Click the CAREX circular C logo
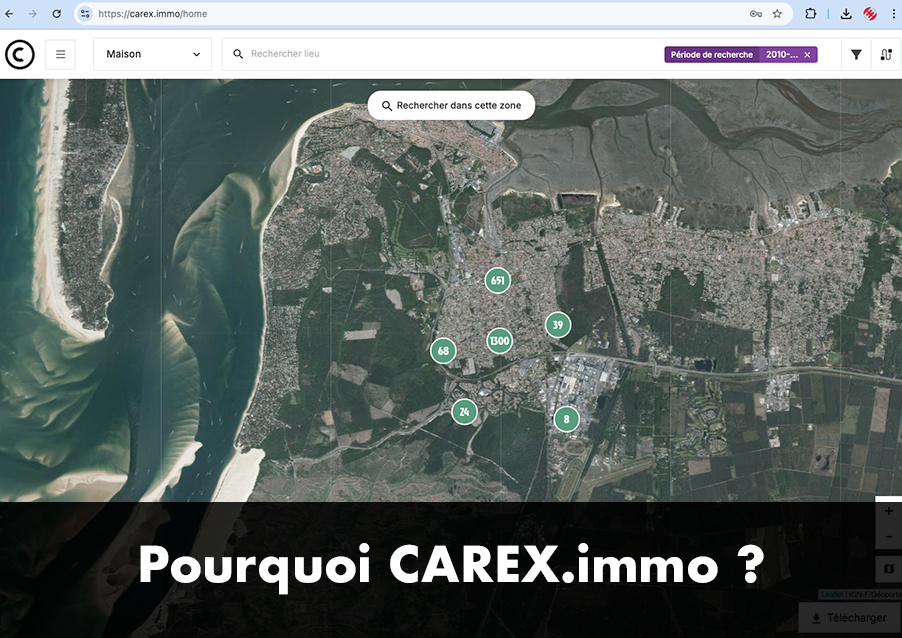This screenshot has height=638, width=902. 20,55
